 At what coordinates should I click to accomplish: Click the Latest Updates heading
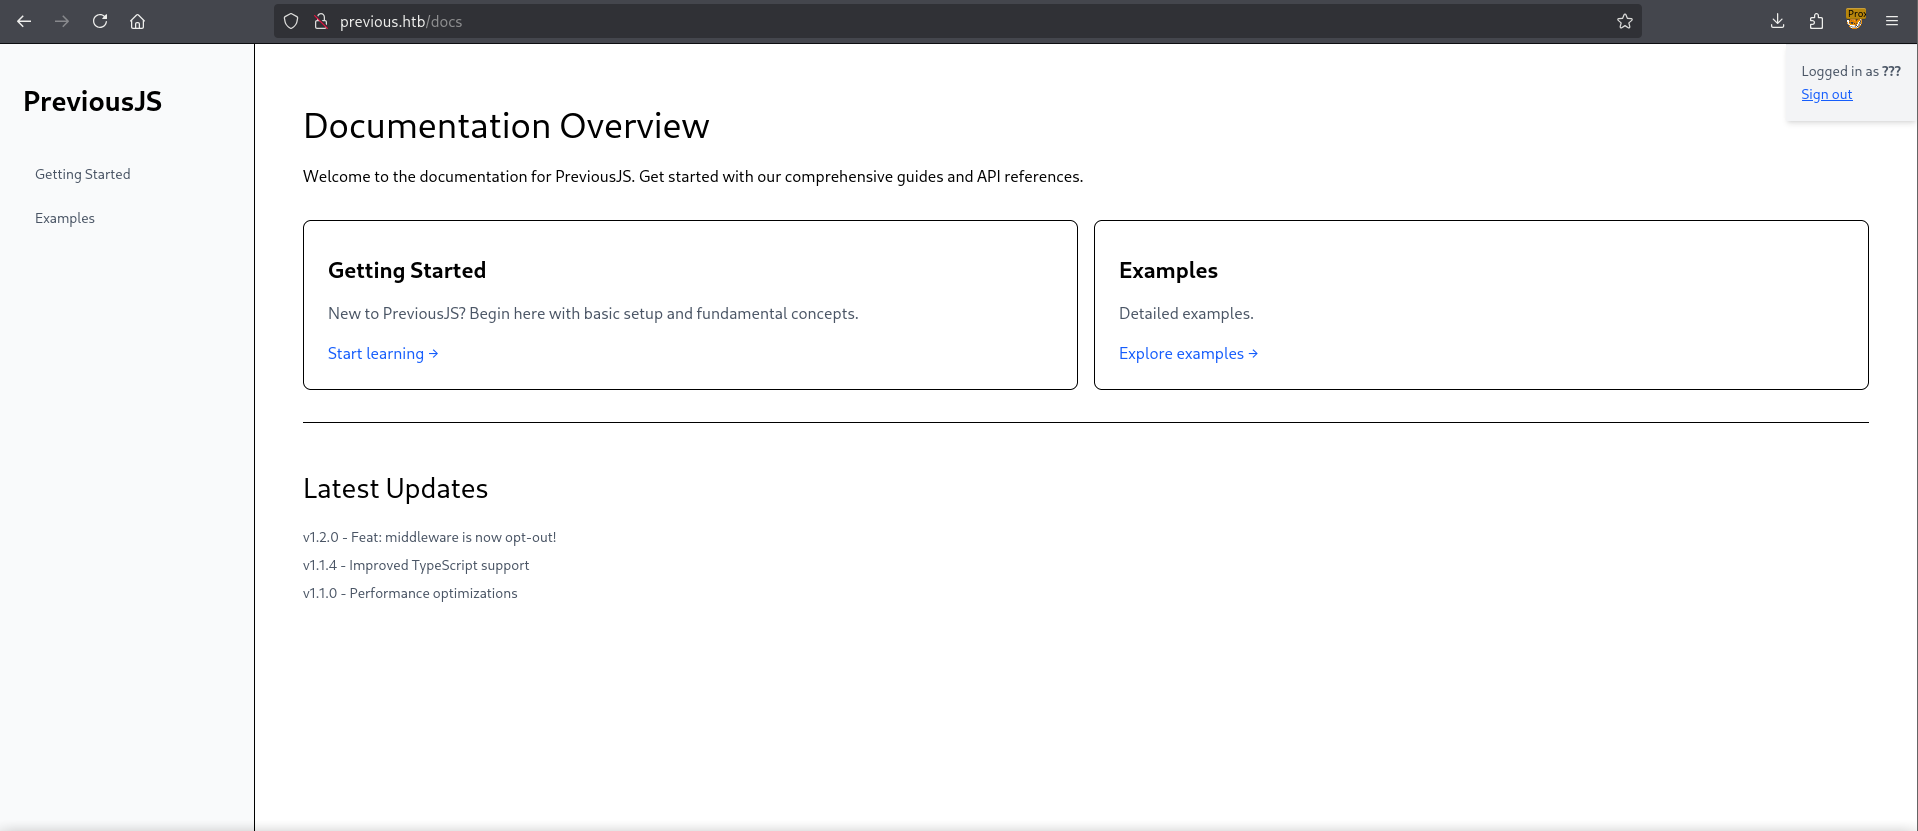[395, 488]
